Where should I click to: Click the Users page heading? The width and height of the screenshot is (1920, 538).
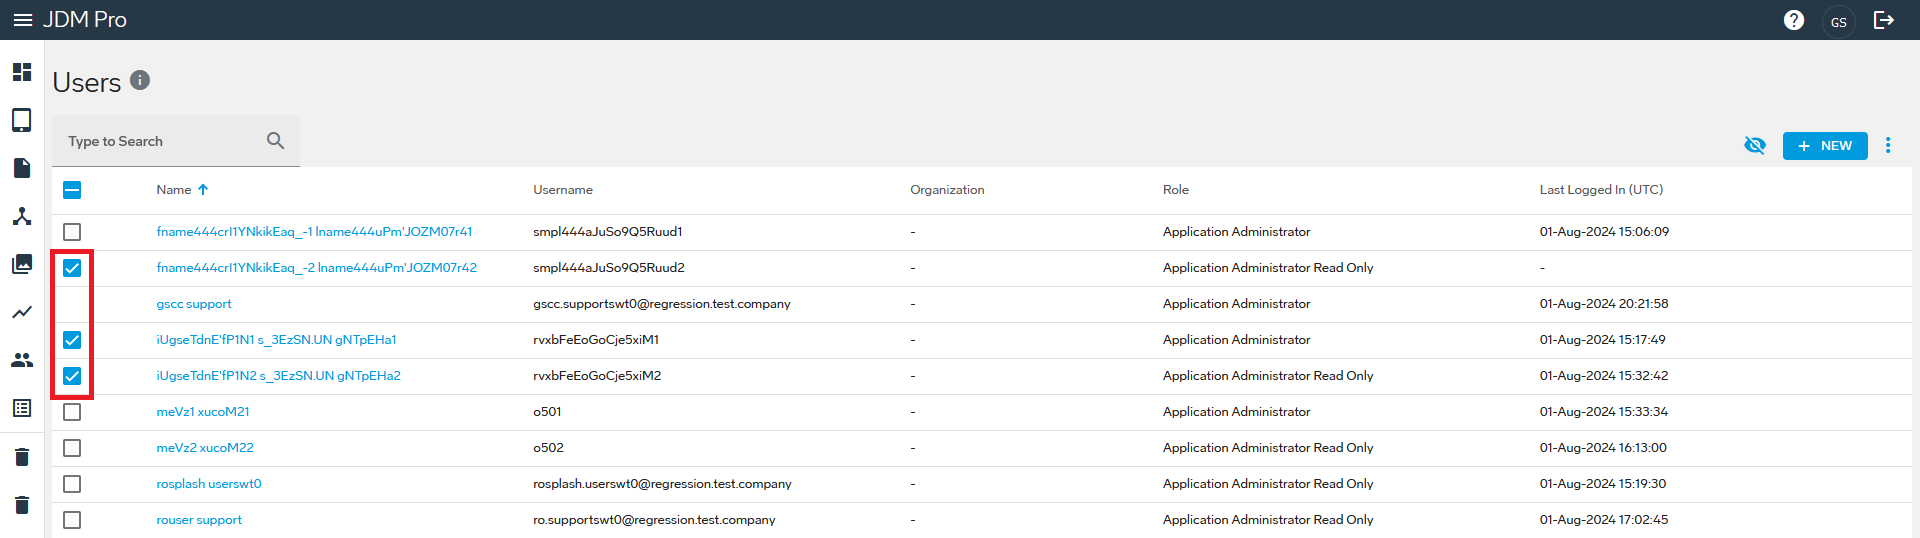[x=87, y=82]
